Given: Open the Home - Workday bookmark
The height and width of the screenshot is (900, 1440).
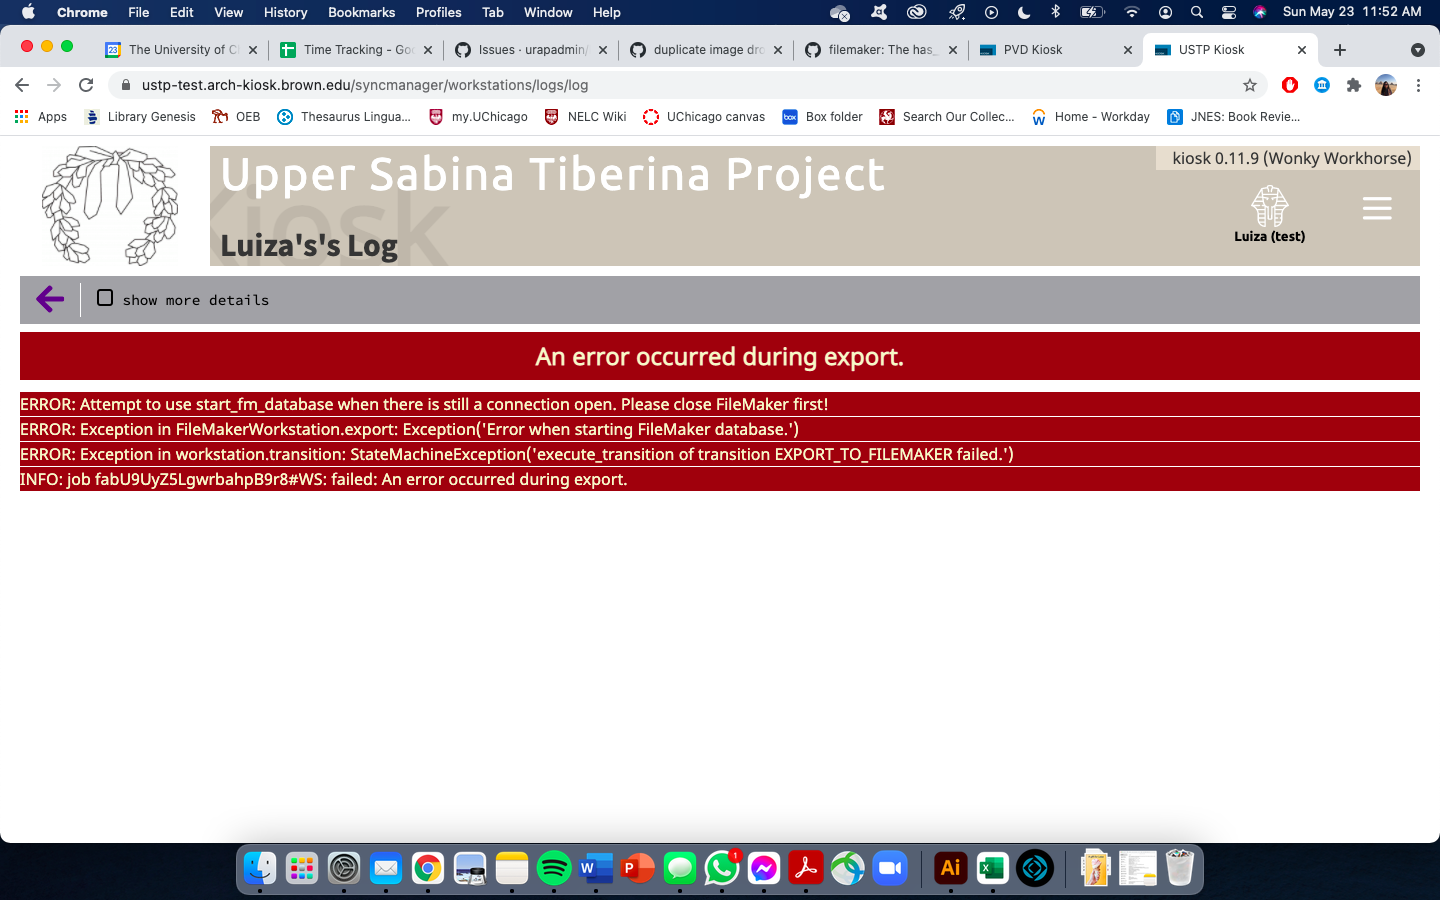Looking at the screenshot, I should (1091, 117).
